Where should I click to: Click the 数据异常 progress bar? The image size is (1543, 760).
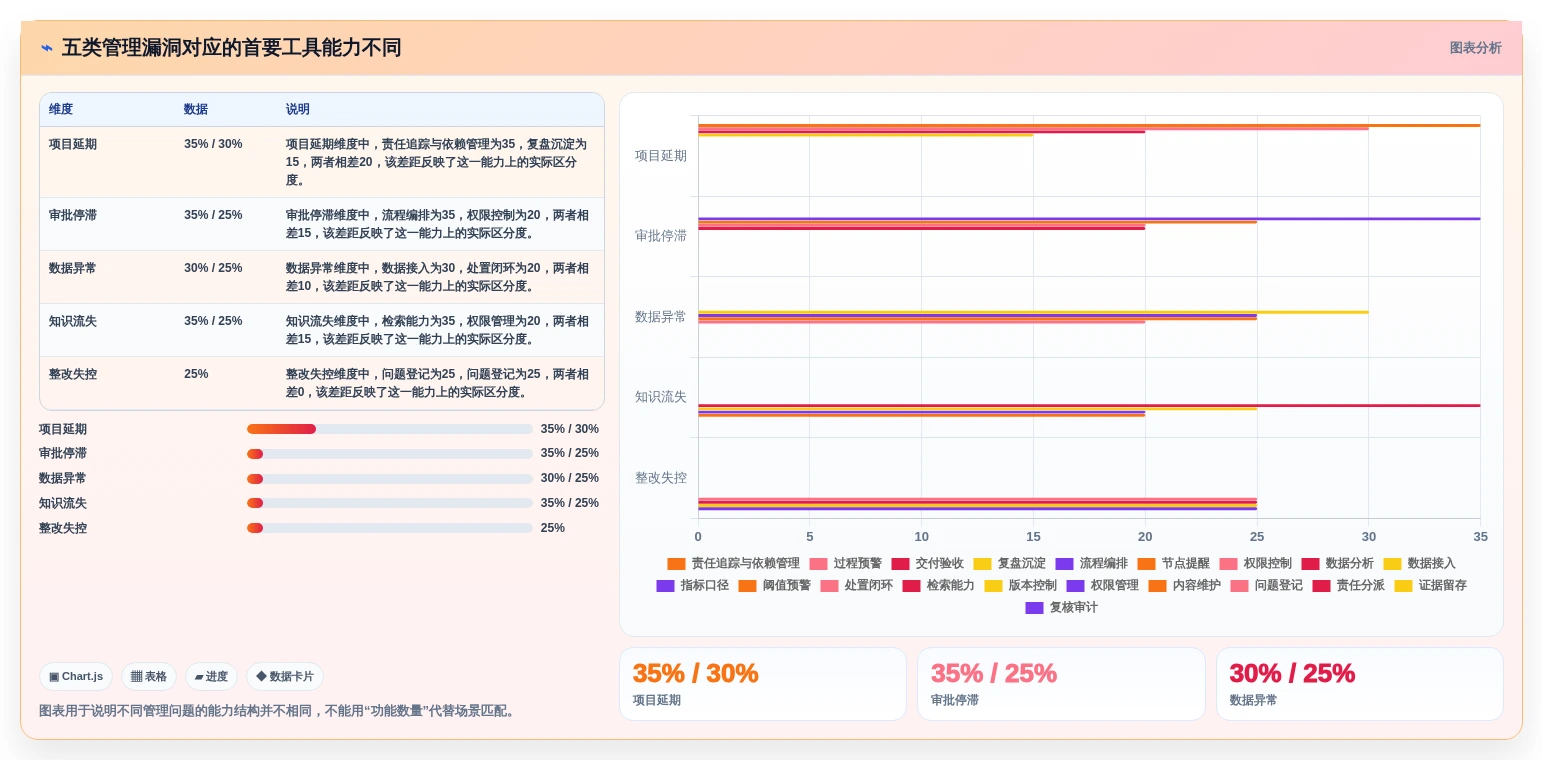coord(390,479)
